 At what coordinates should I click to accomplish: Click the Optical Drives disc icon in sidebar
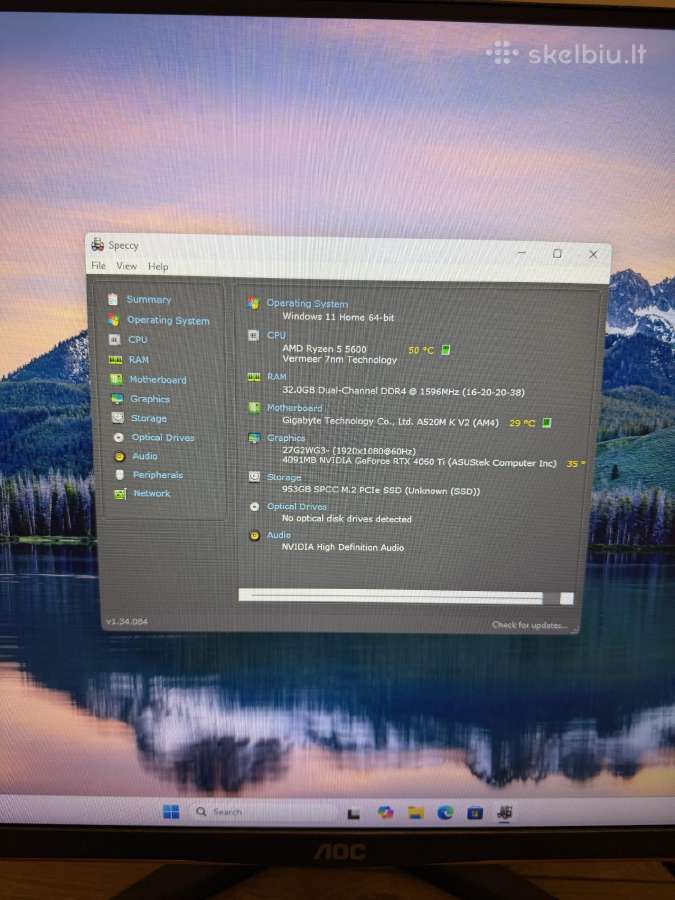(119, 437)
